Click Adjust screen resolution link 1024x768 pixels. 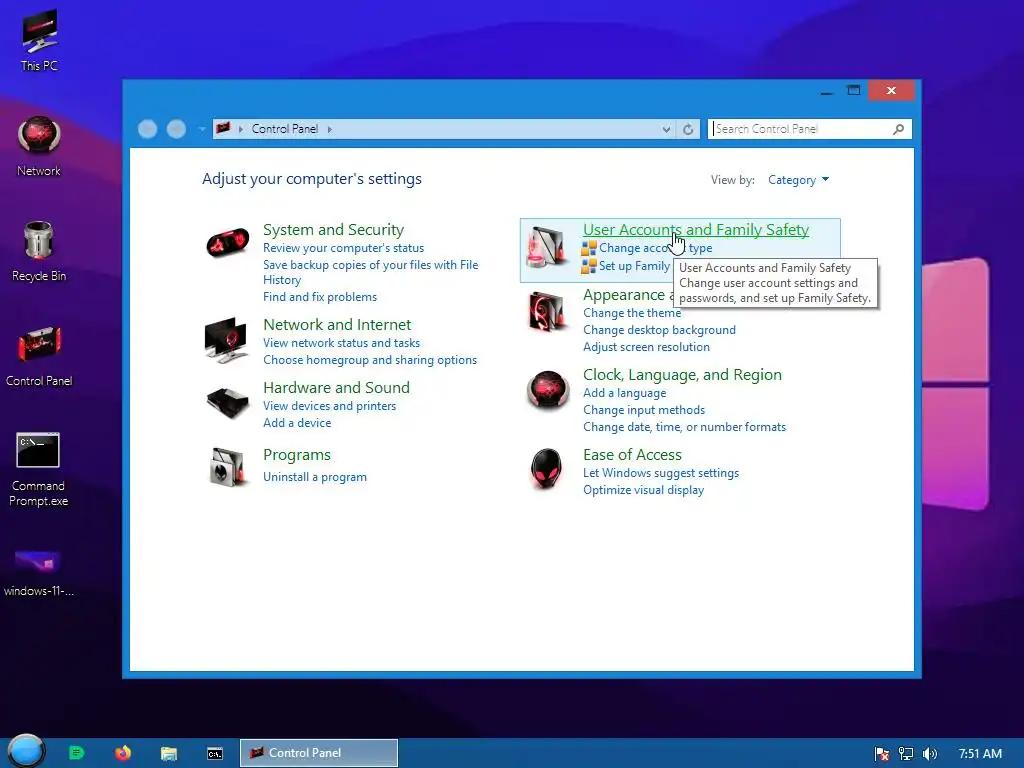646,347
